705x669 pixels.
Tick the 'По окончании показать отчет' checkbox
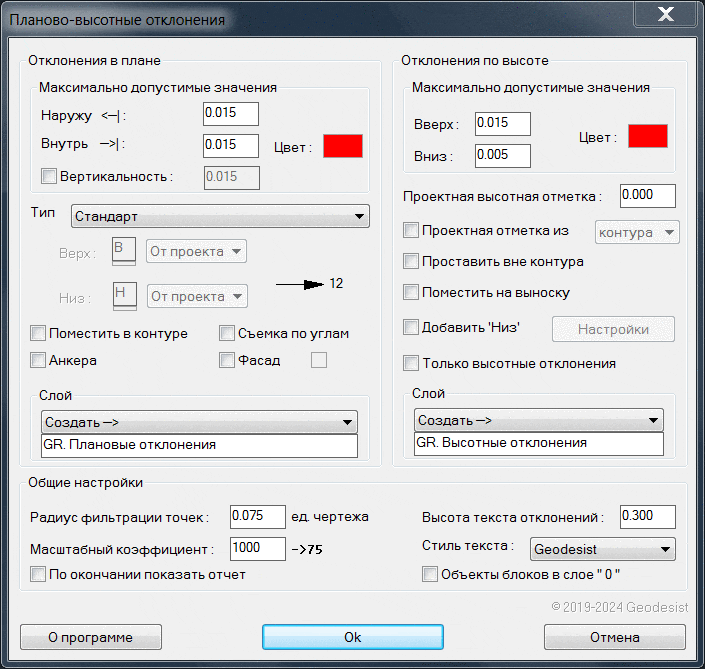tap(38, 574)
